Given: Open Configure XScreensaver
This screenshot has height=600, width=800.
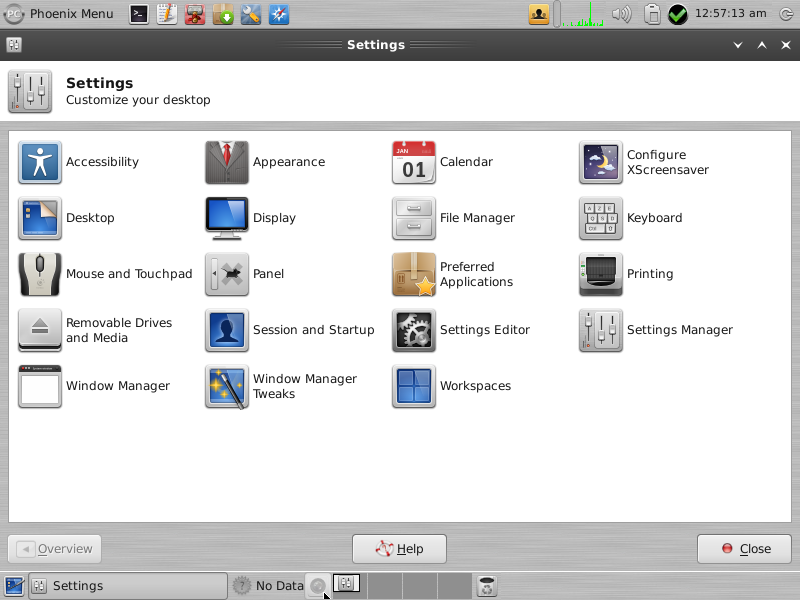Looking at the screenshot, I should [644, 162].
